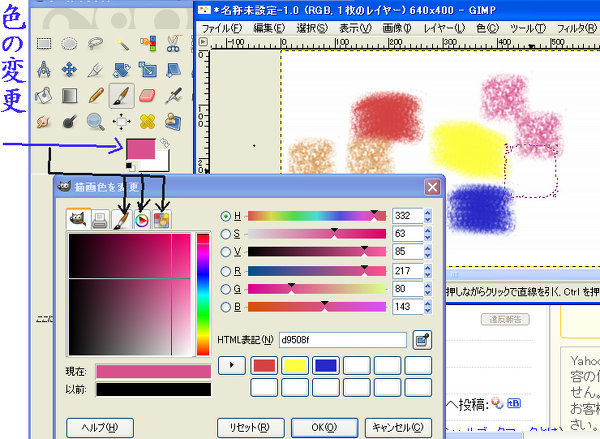This screenshot has width=600, height=439.
Task: Select the Bucket Fill tool
Action: pos(44,96)
